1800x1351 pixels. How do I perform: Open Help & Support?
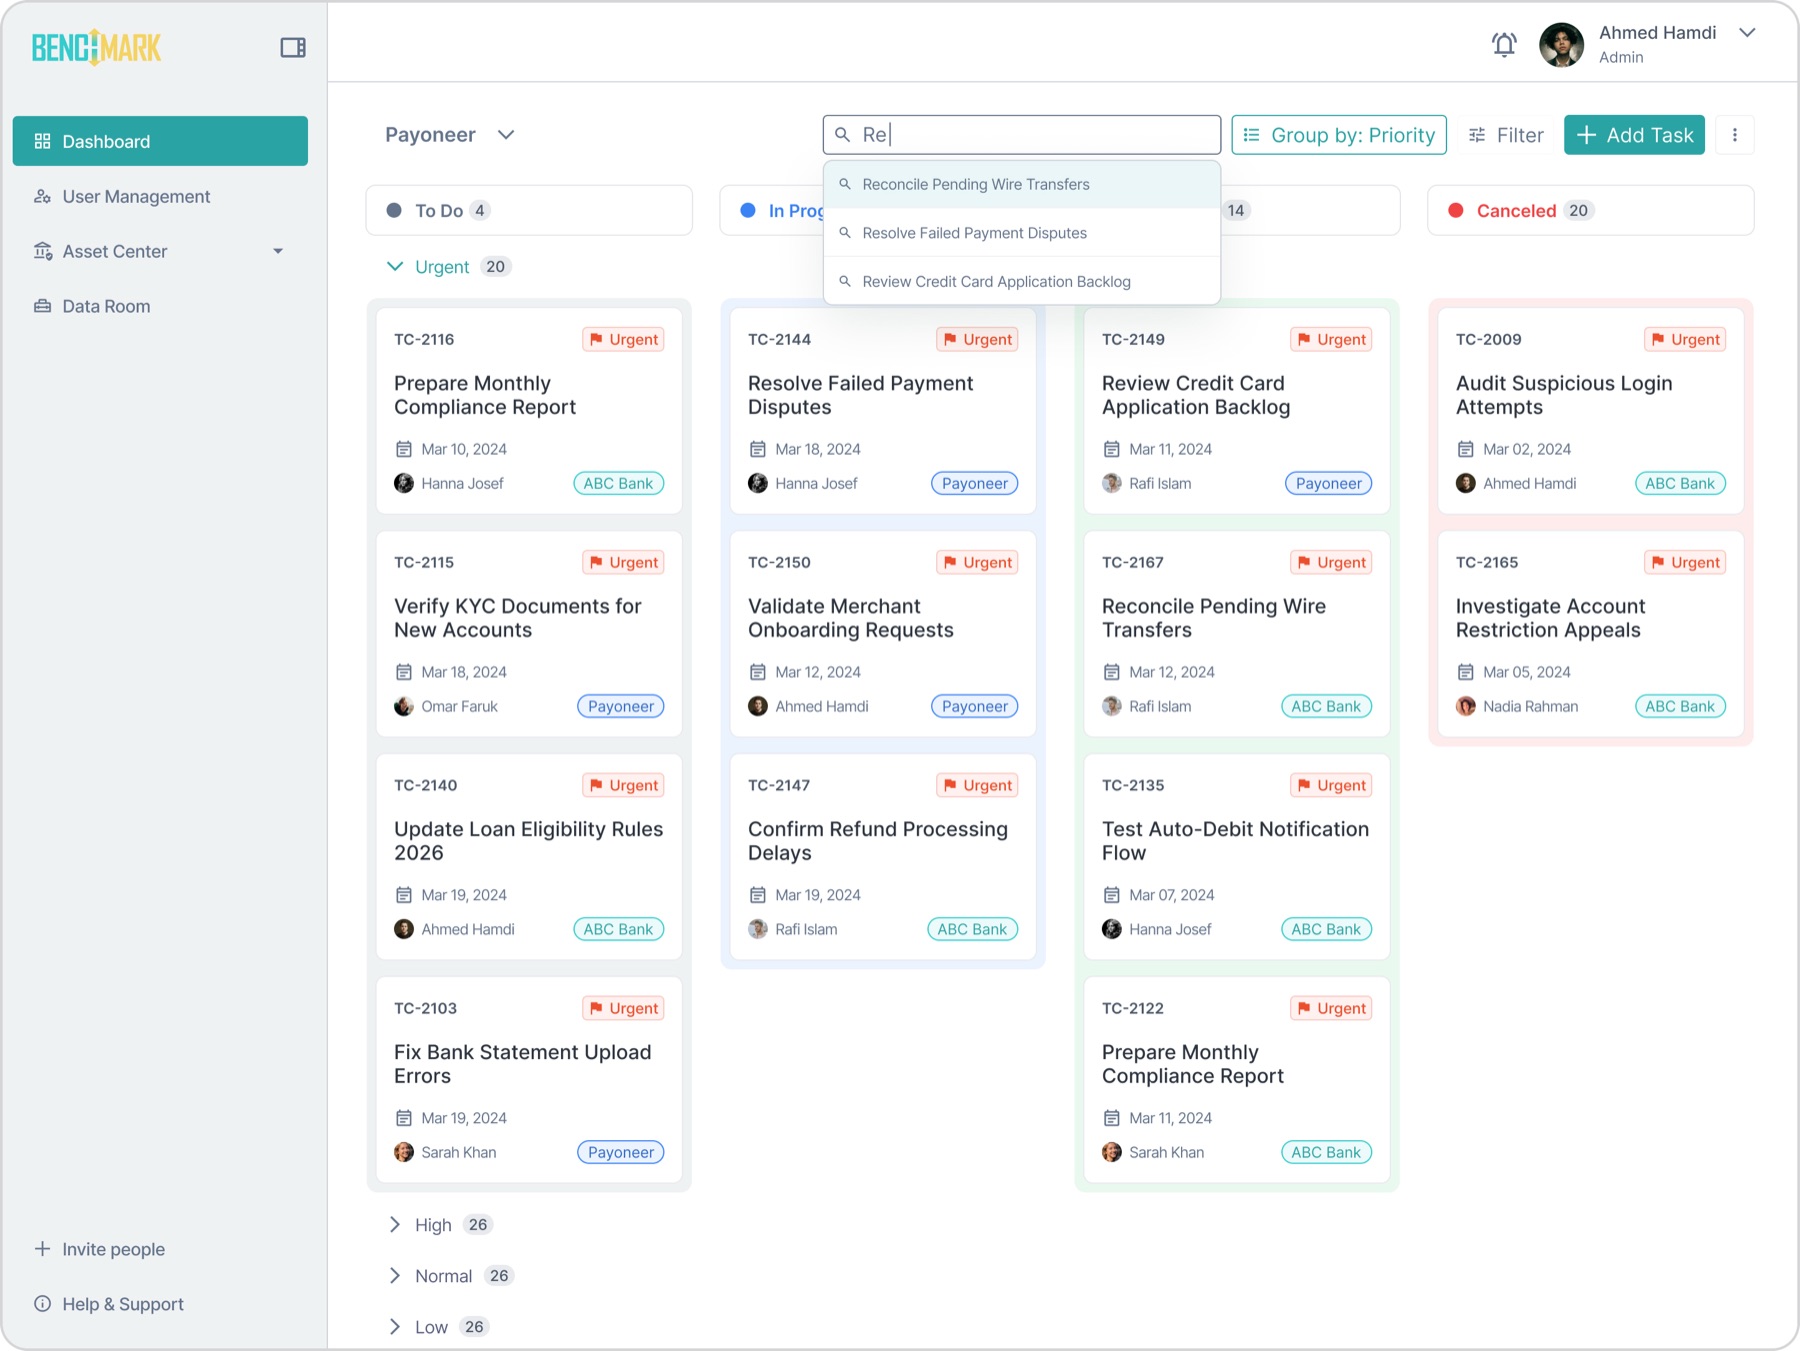click(x=109, y=1304)
